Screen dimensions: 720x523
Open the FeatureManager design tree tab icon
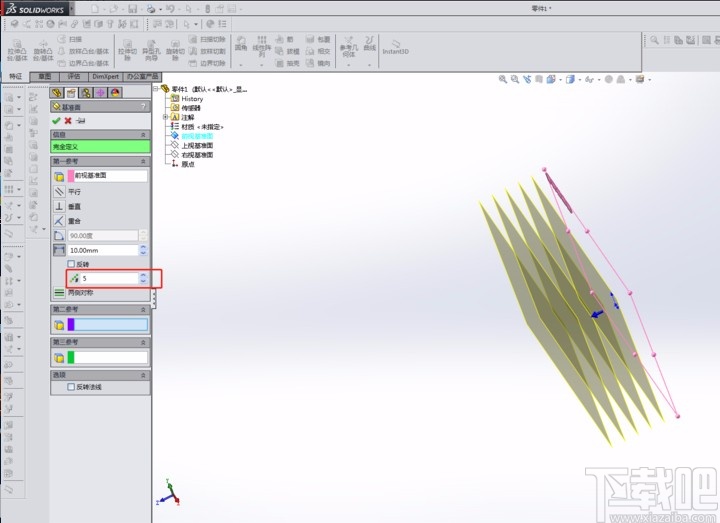click(56, 93)
